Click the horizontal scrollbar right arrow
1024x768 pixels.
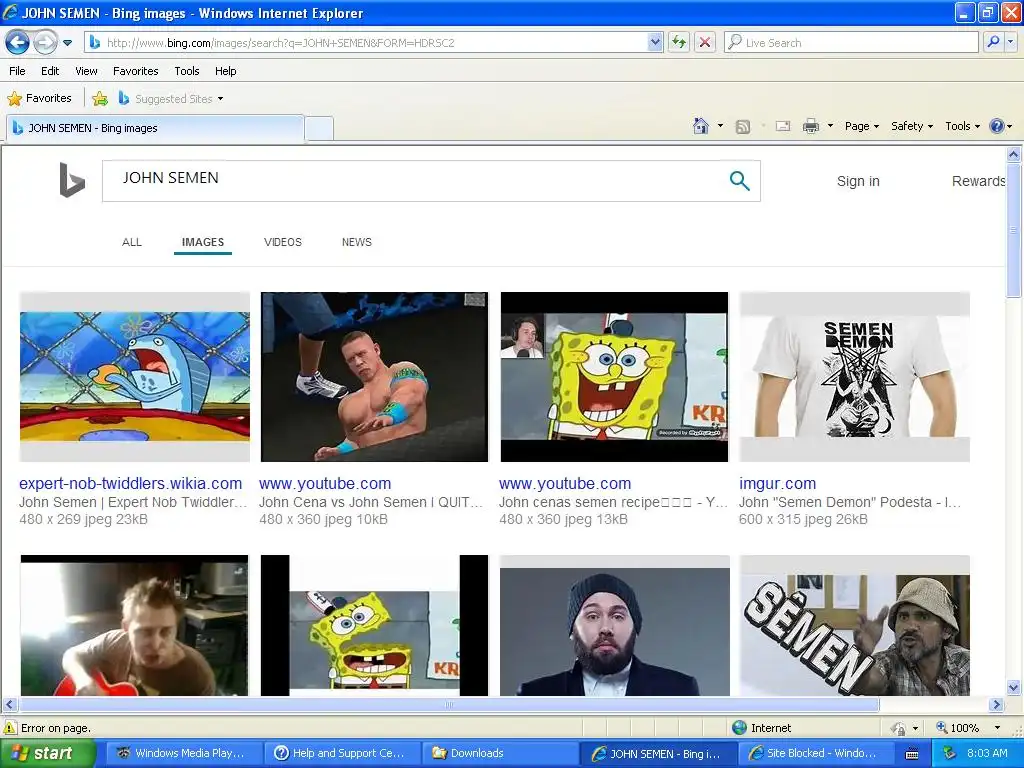pyautogui.click(x=996, y=705)
